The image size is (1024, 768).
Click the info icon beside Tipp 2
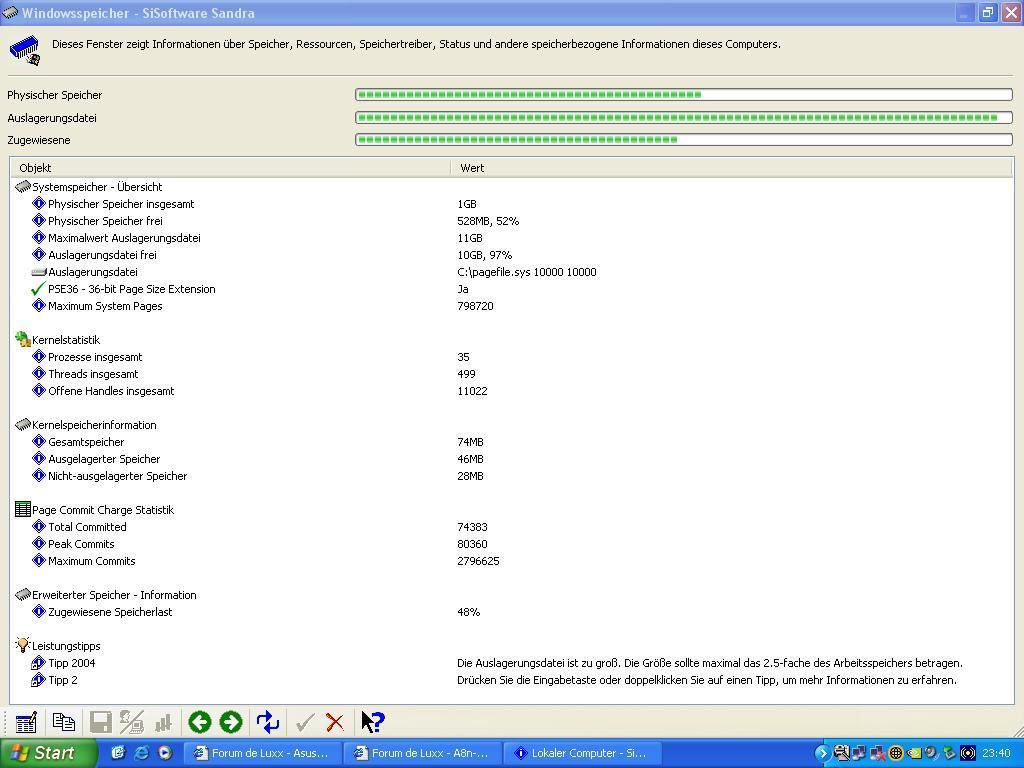pyautogui.click(x=39, y=680)
